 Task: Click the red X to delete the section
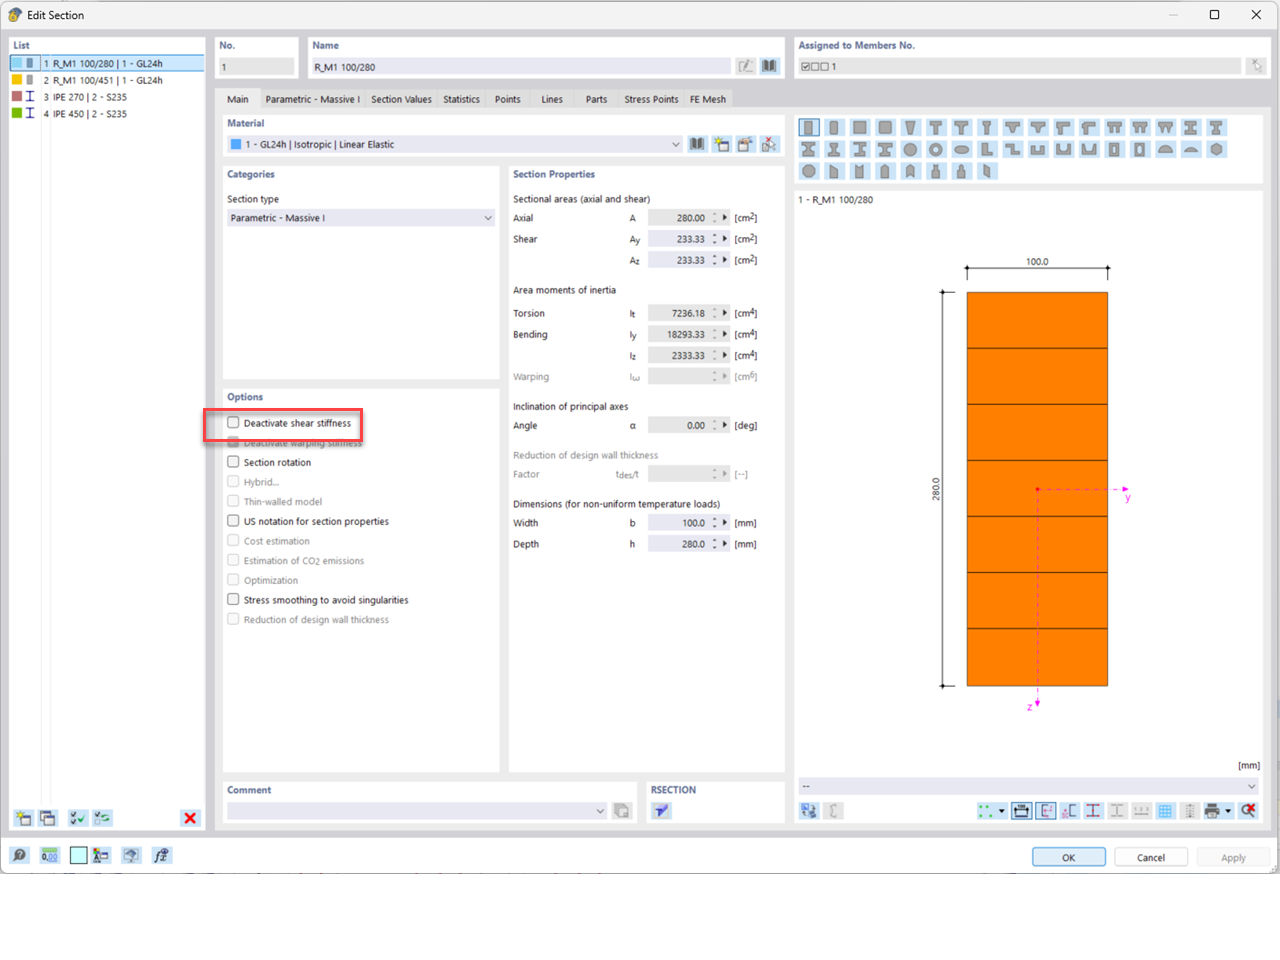point(190,818)
